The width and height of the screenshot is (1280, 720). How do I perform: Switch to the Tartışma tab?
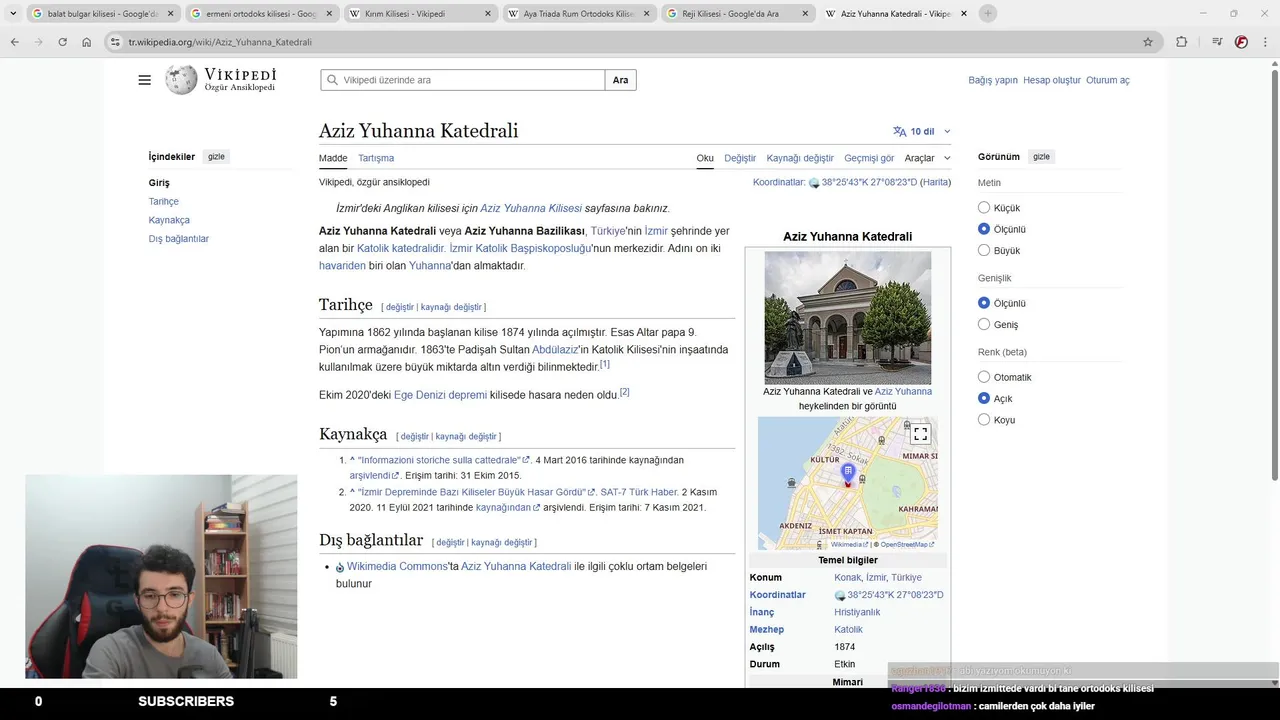coord(376,158)
